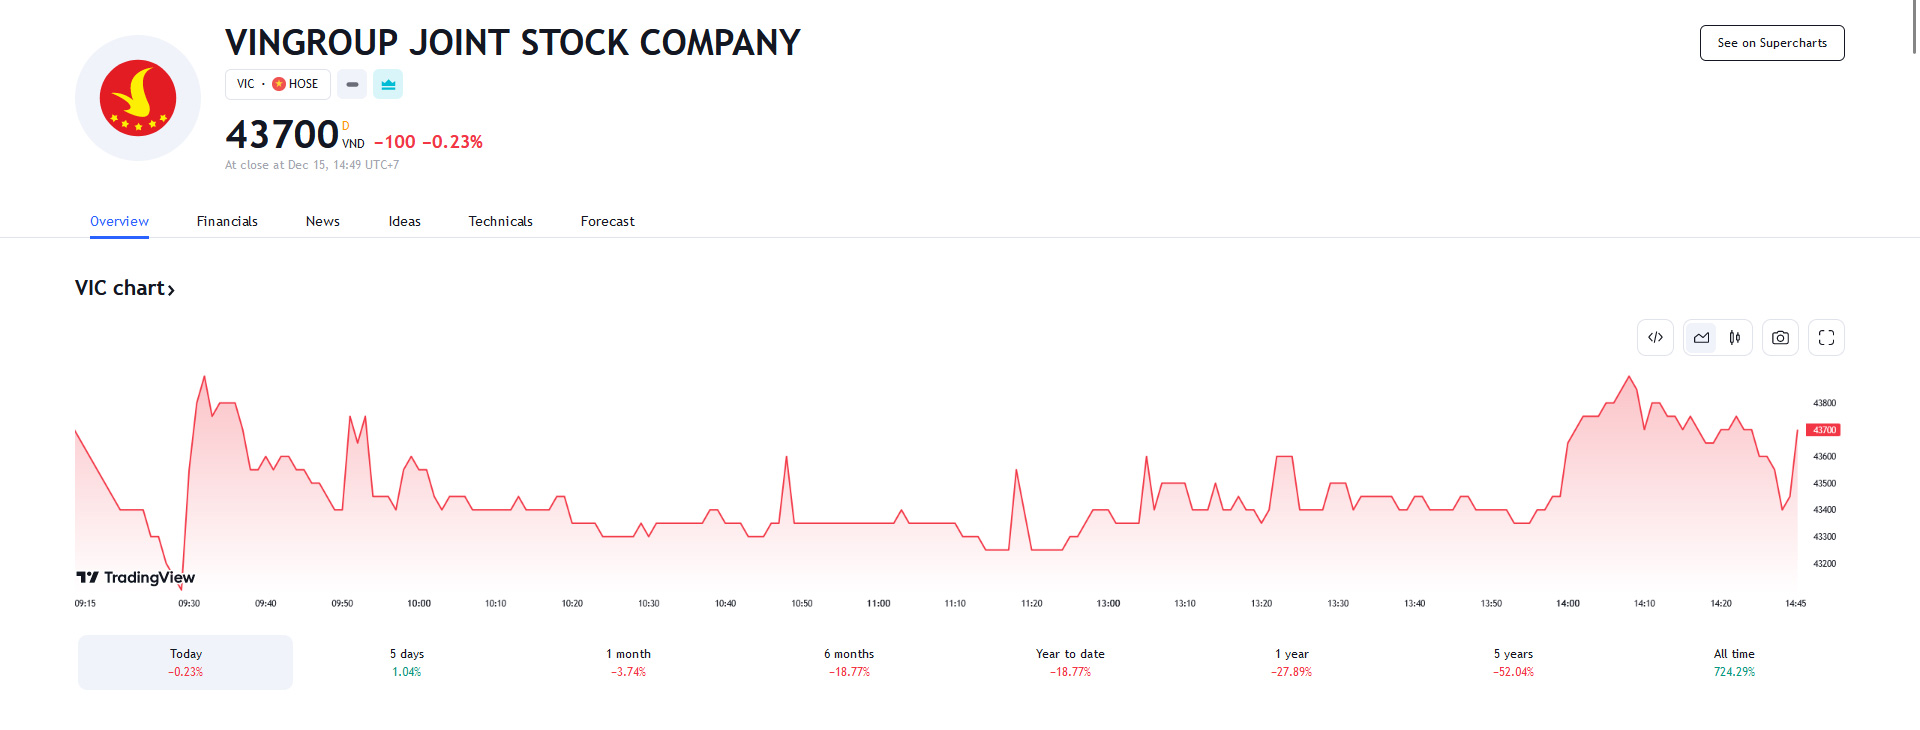Click the red 43700 price label
Screen dimensions: 1920x730
1824,430
